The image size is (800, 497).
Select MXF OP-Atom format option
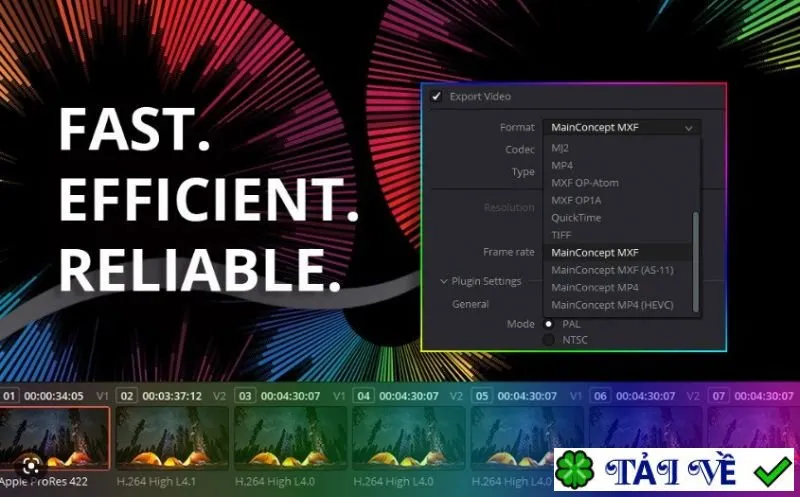[x=585, y=183]
